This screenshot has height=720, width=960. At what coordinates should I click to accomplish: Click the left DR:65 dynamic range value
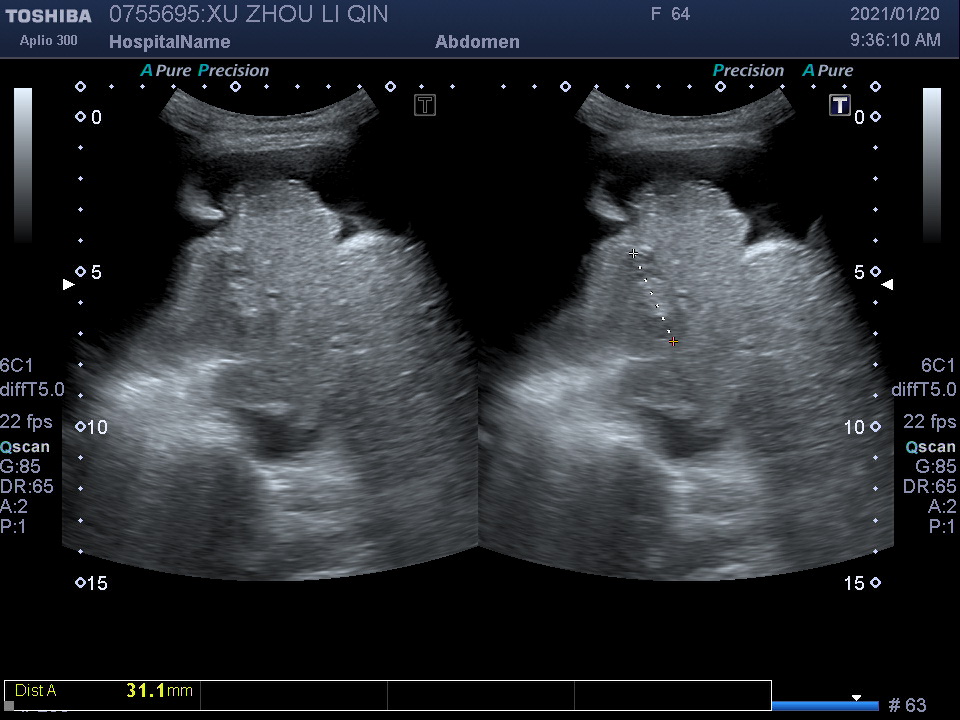tap(27, 486)
